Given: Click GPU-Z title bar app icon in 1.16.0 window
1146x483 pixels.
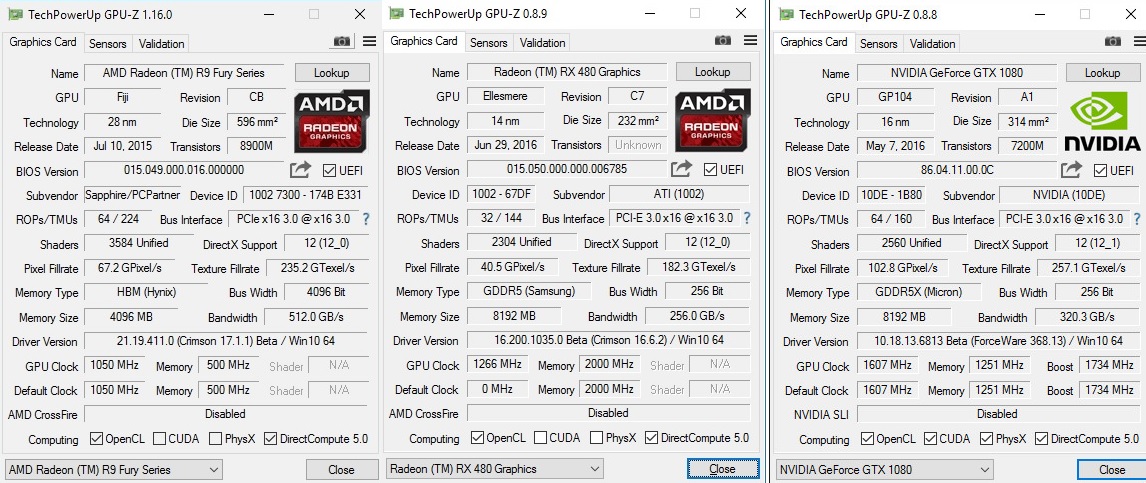Looking at the screenshot, I should coord(15,14).
